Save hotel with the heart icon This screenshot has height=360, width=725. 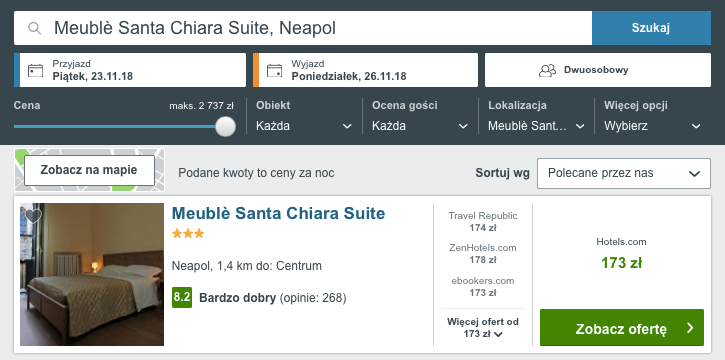coord(33,216)
